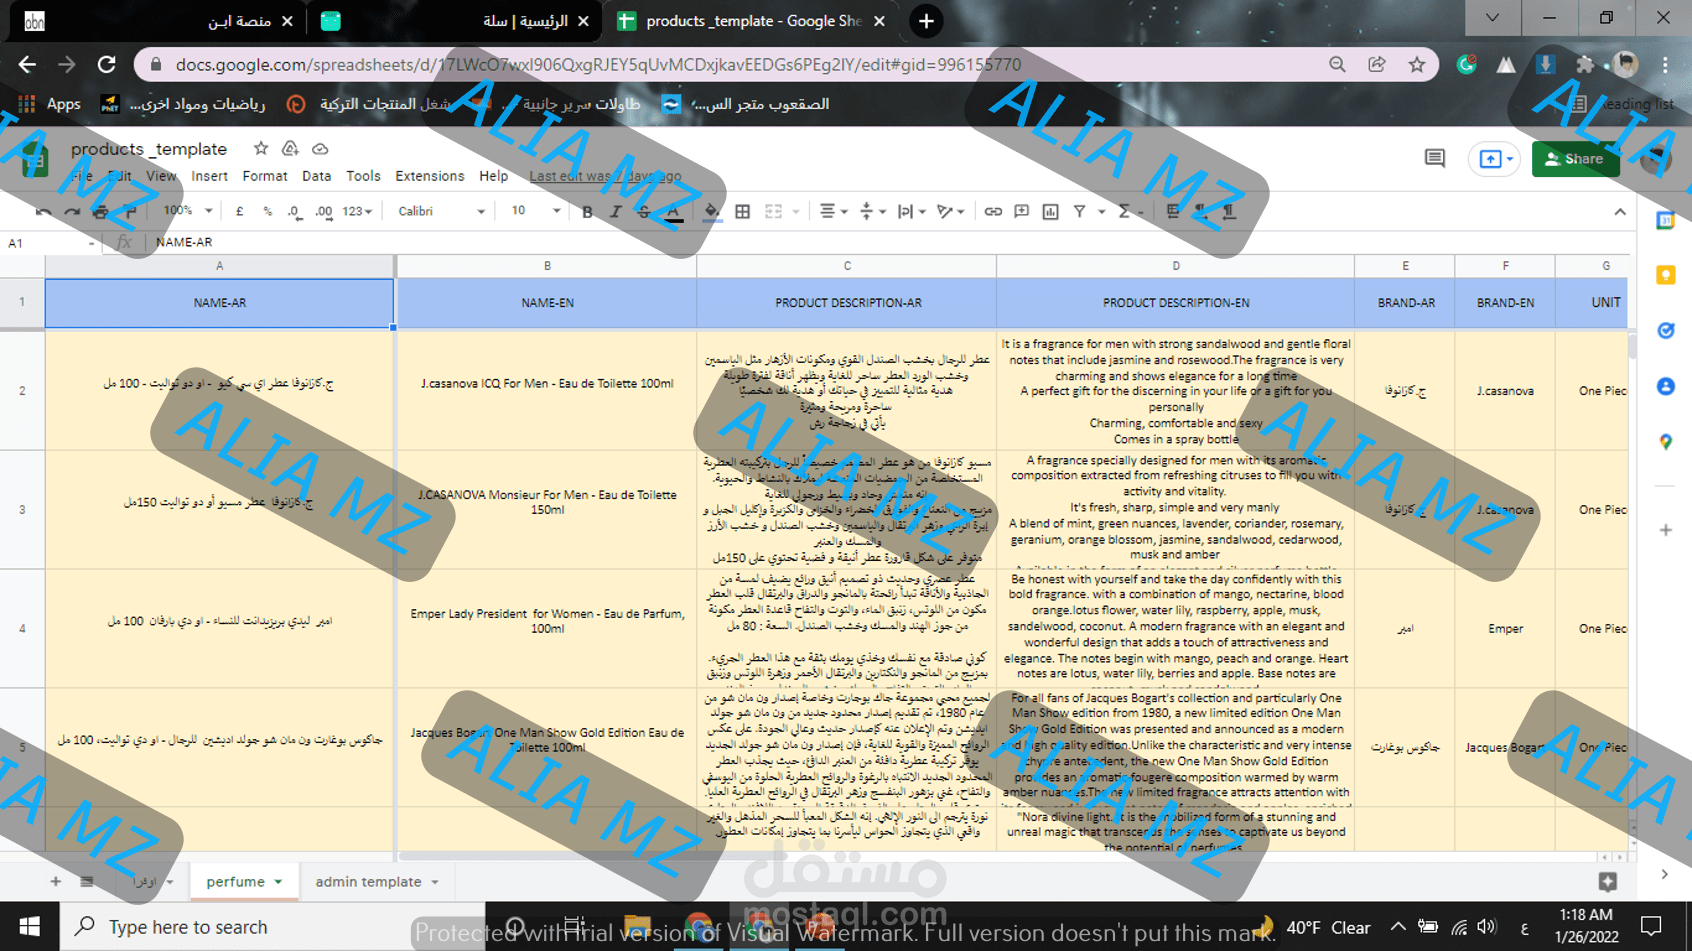Open horizontal align dropdown

tap(833, 212)
